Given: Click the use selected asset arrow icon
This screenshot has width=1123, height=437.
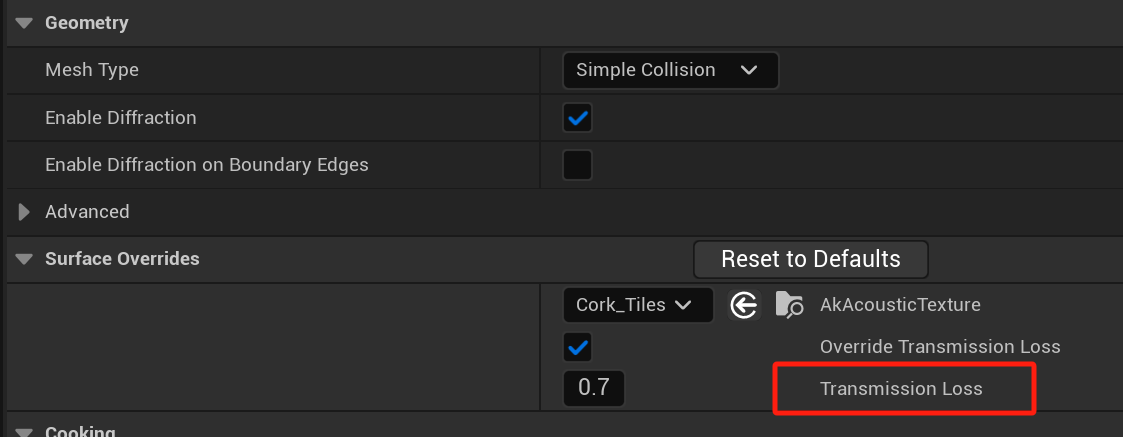Looking at the screenshot, I should point(743,305).
